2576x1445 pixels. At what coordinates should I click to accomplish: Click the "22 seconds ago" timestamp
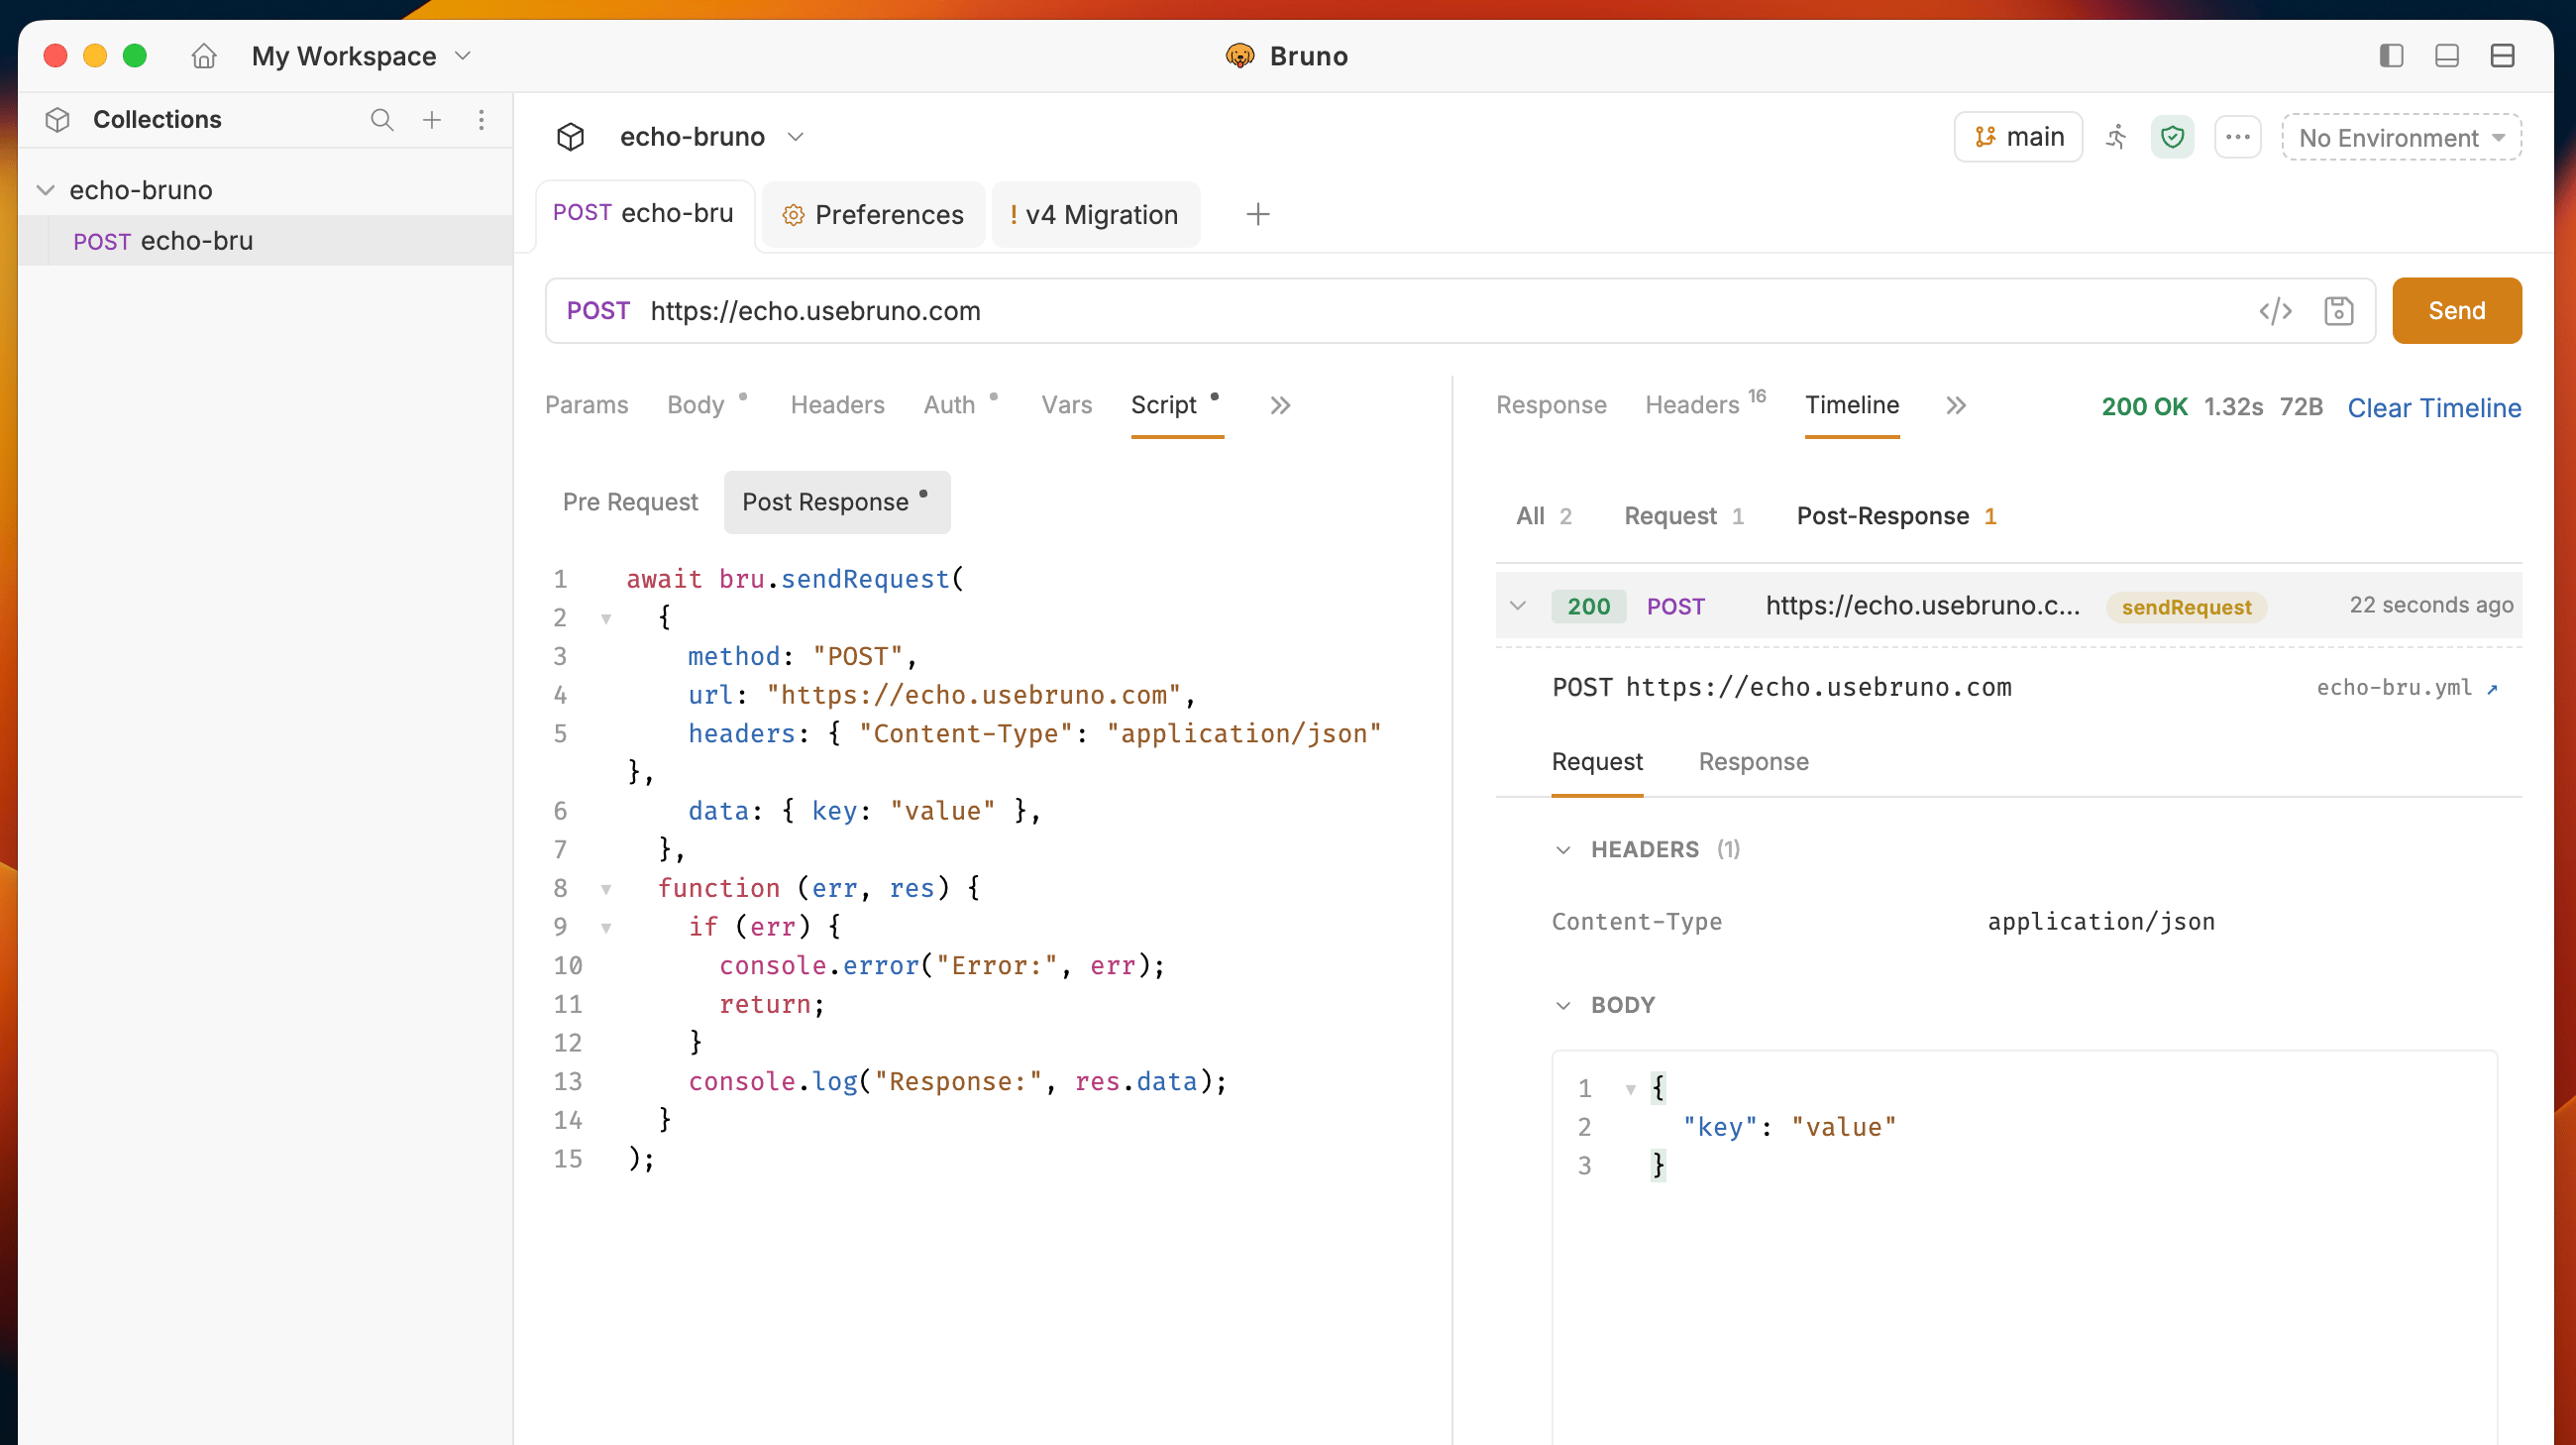pyautogui.click(x=2431, y=606)
